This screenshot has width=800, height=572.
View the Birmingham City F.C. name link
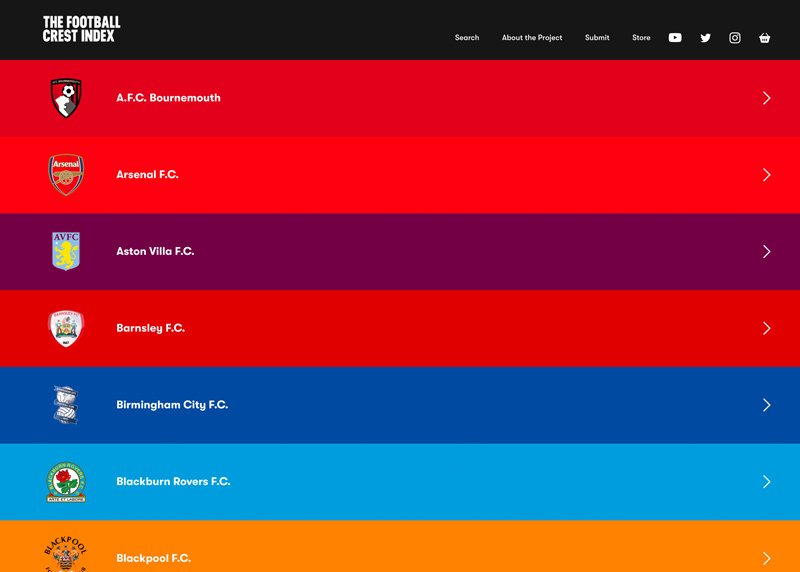(172, 405)
